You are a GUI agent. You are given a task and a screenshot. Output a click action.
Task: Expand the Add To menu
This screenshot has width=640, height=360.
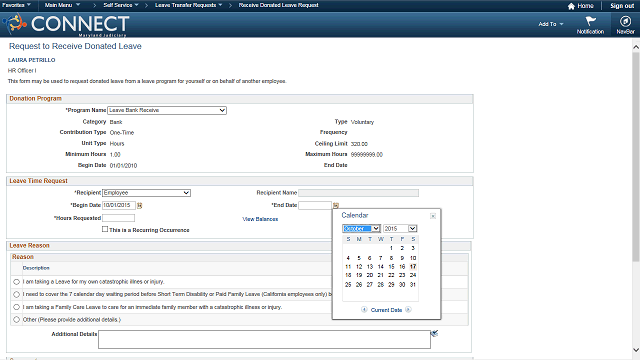[x=551, y=24]
